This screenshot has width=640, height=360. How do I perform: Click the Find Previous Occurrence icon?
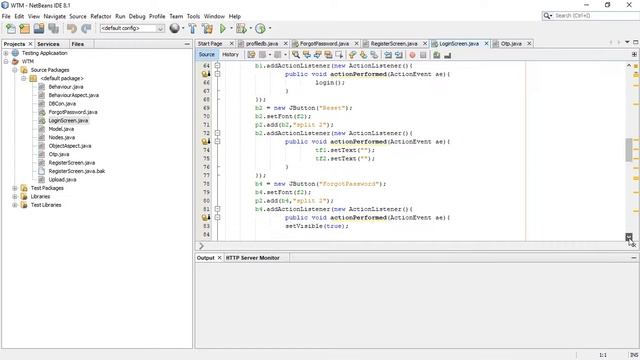point(307,55)
